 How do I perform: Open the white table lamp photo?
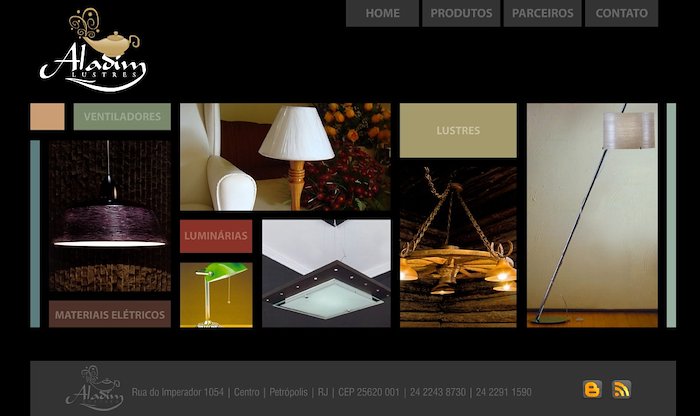coord(285,157)
